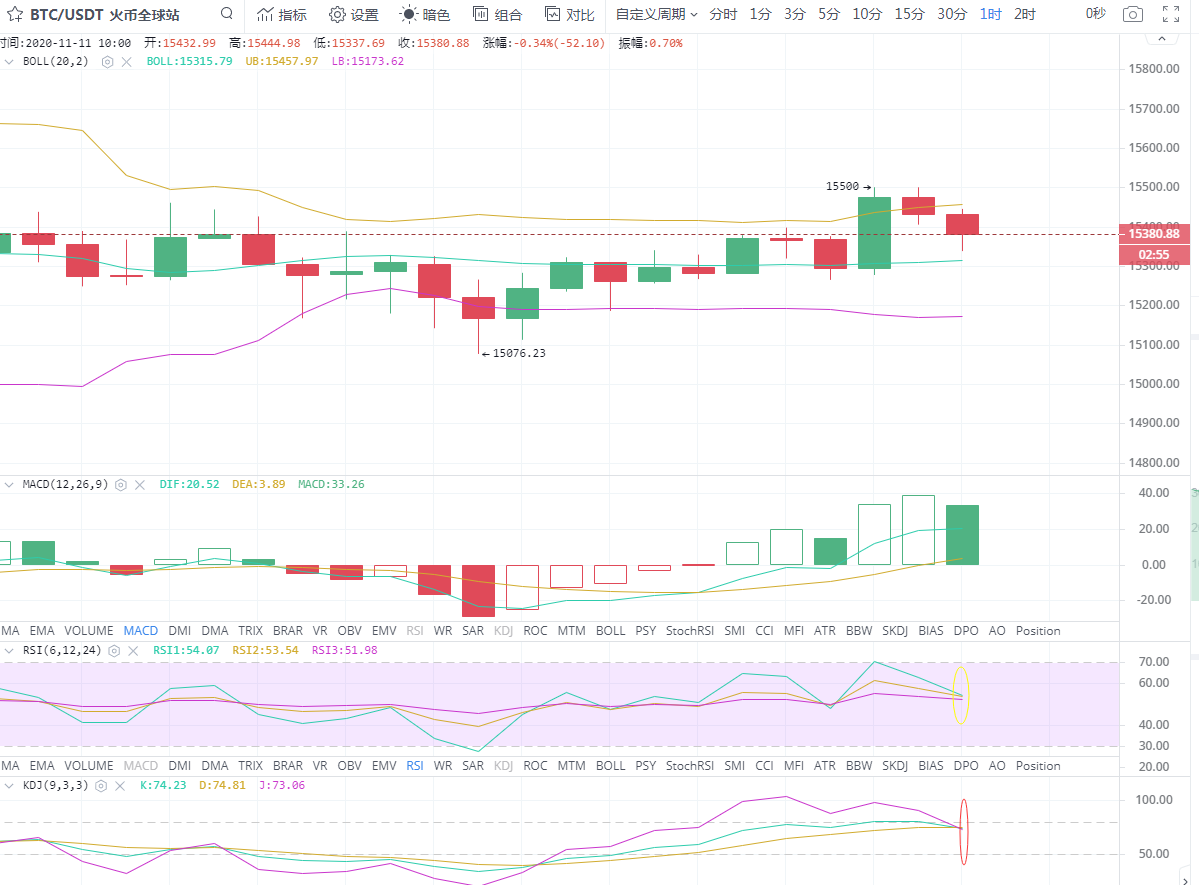
Task: Collapse the BOLL indicator legend chevron
Action: pyautogui.click(x=10, y=61)
